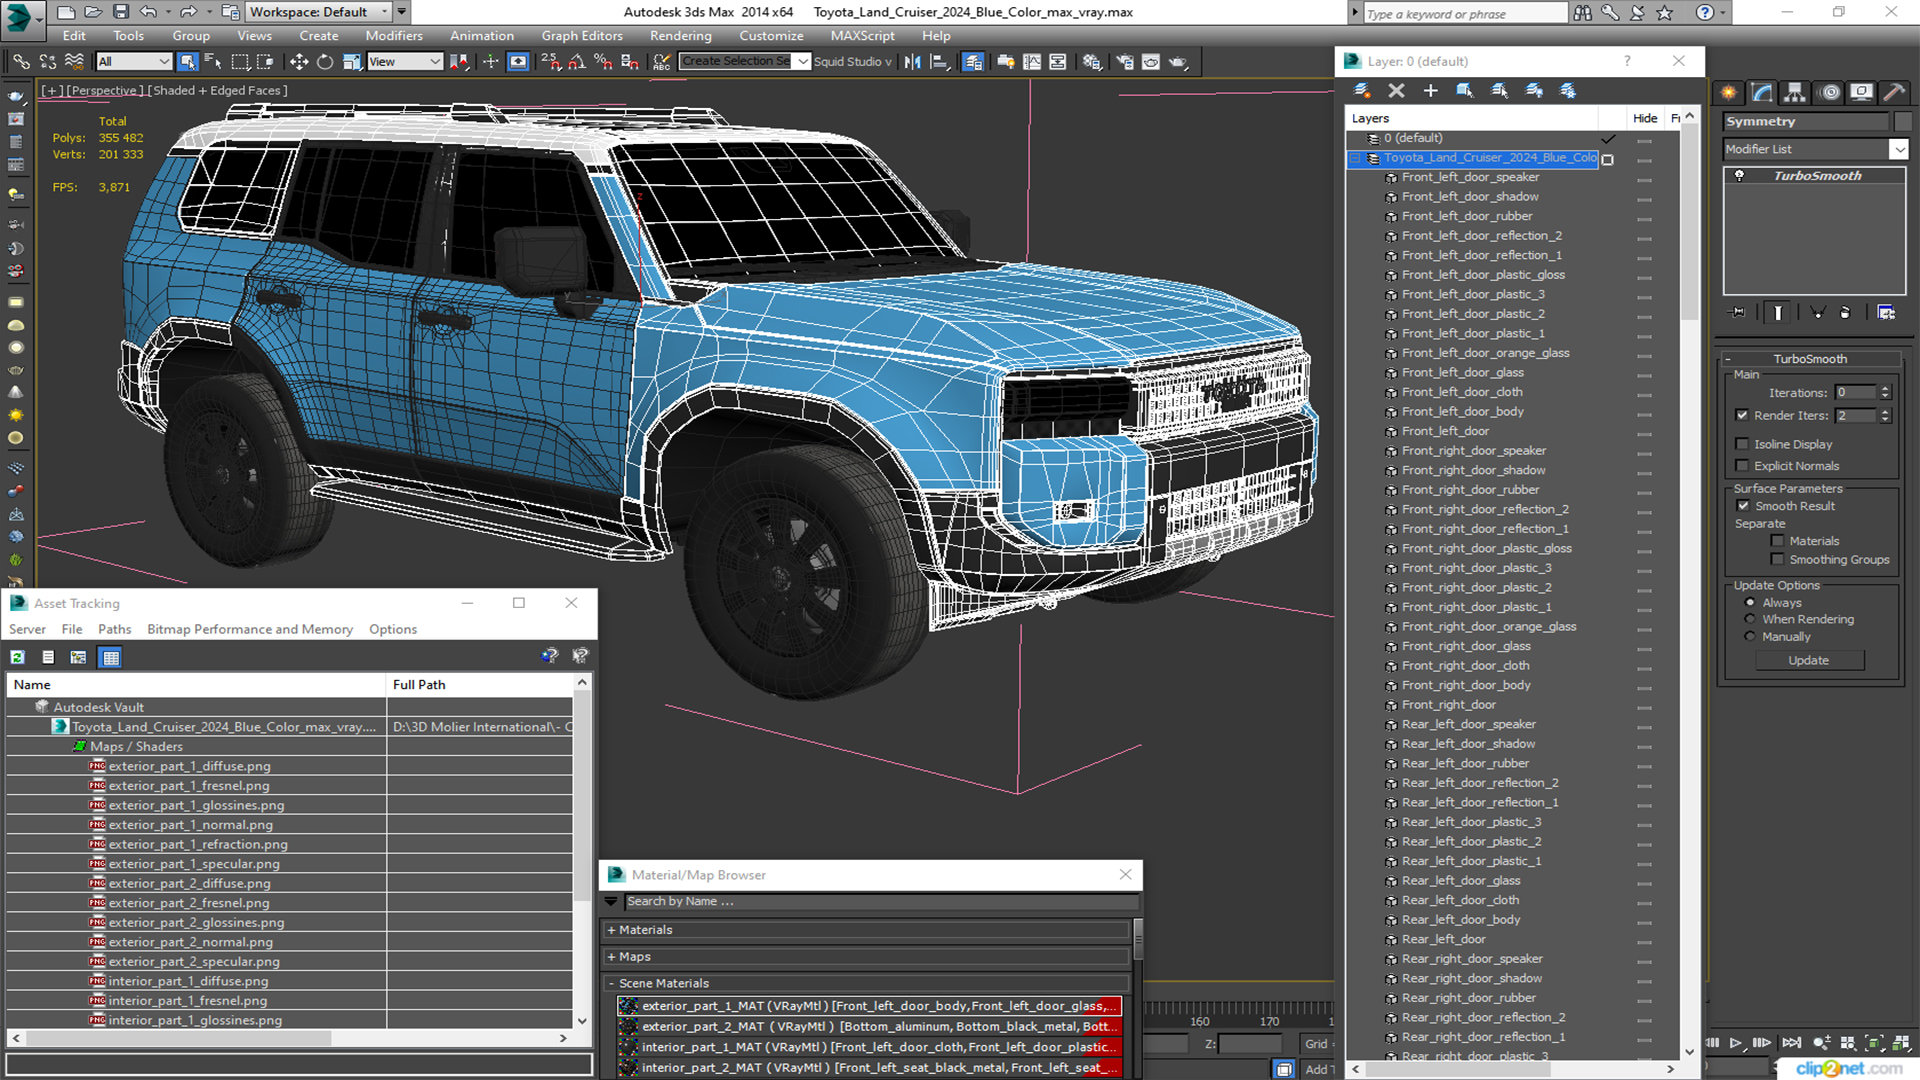Viewport: 1920px width, 1080px height.
Task: Select the Move tool in main toolbar
Action: coord(298,62)
